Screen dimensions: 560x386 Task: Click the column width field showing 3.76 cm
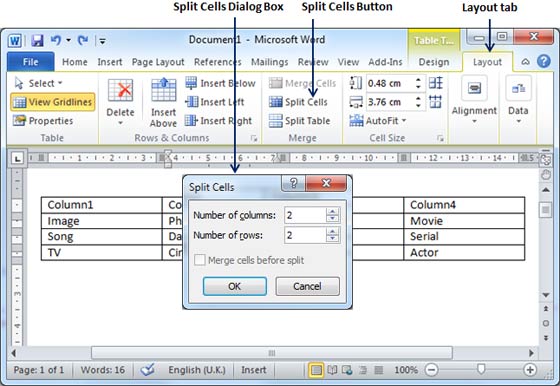click(x=390, y=102)
